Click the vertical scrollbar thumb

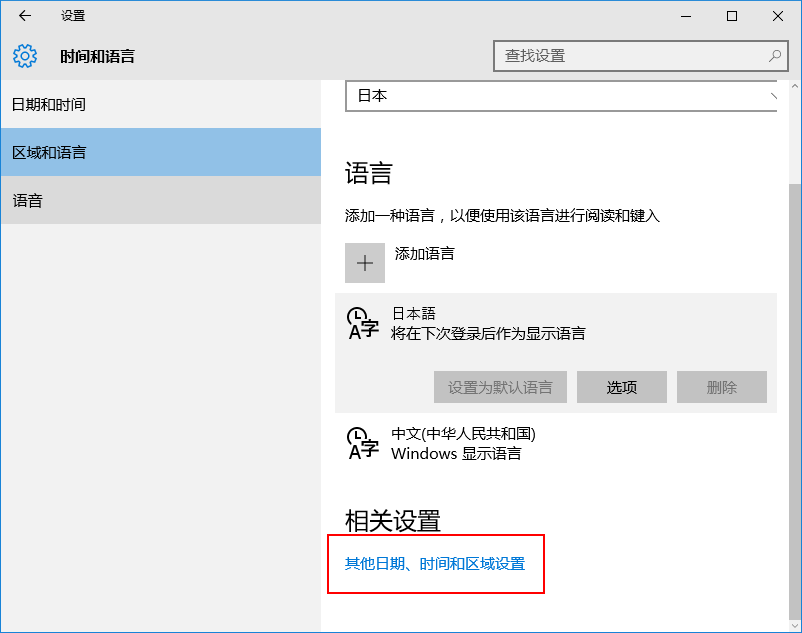pyautogui.click(x=794, y=400)
